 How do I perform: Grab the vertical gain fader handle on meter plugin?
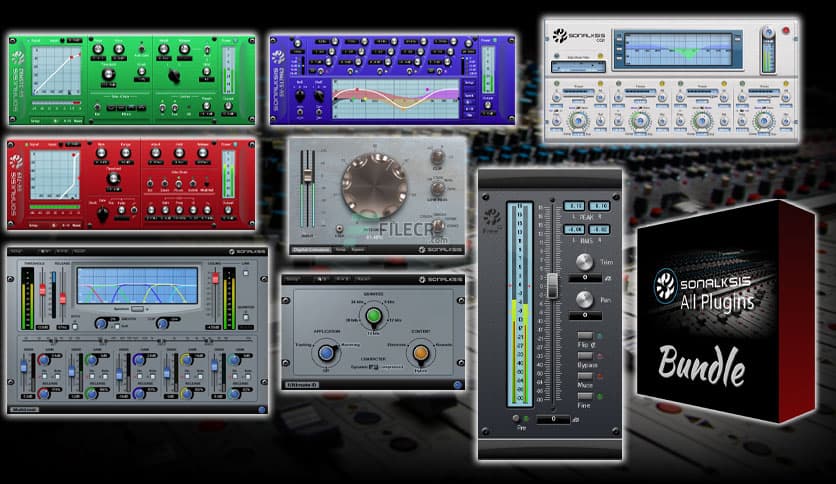553,286
